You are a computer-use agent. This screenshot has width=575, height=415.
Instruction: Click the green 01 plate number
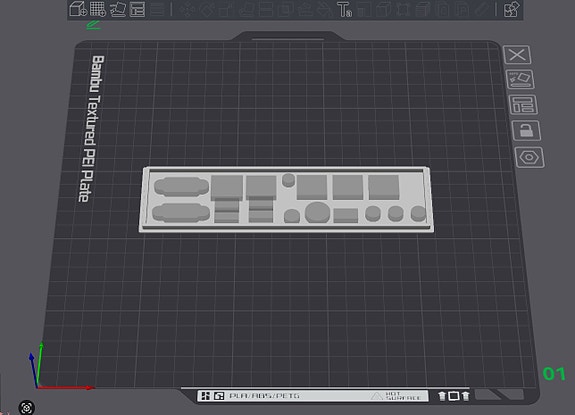[x=554, y=374]
